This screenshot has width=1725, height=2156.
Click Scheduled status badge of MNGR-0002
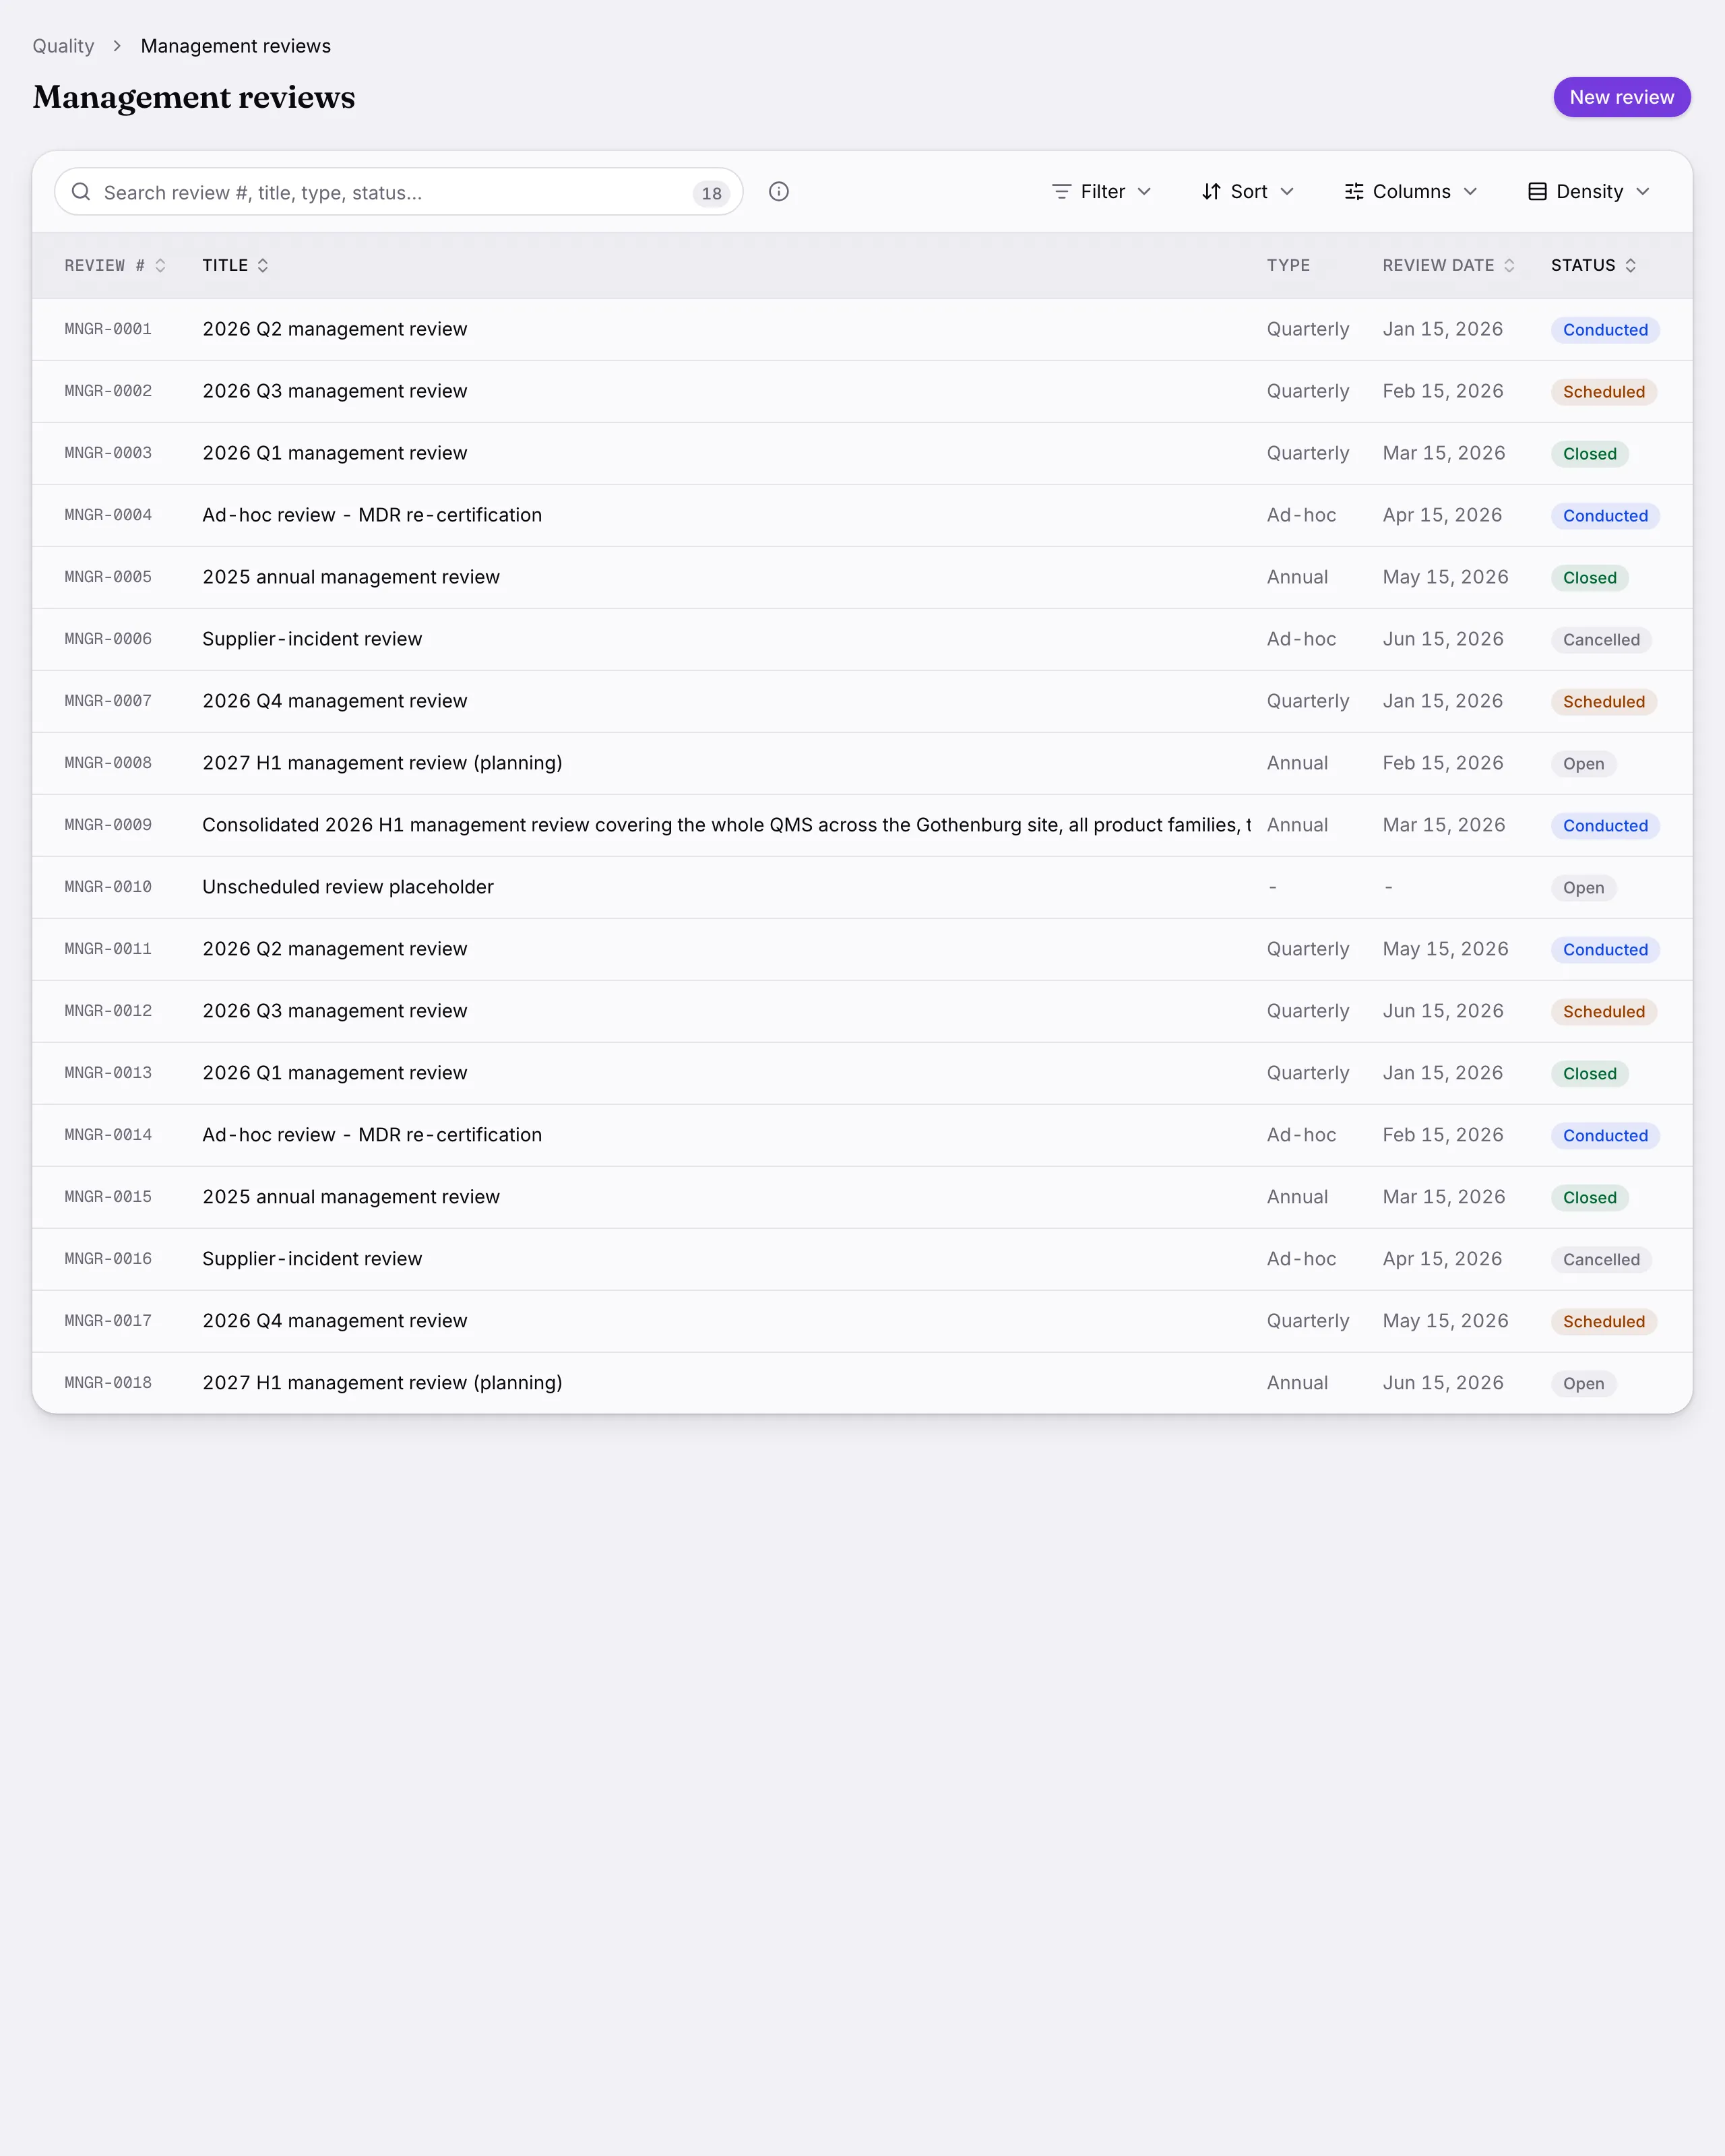[1603, 392]
